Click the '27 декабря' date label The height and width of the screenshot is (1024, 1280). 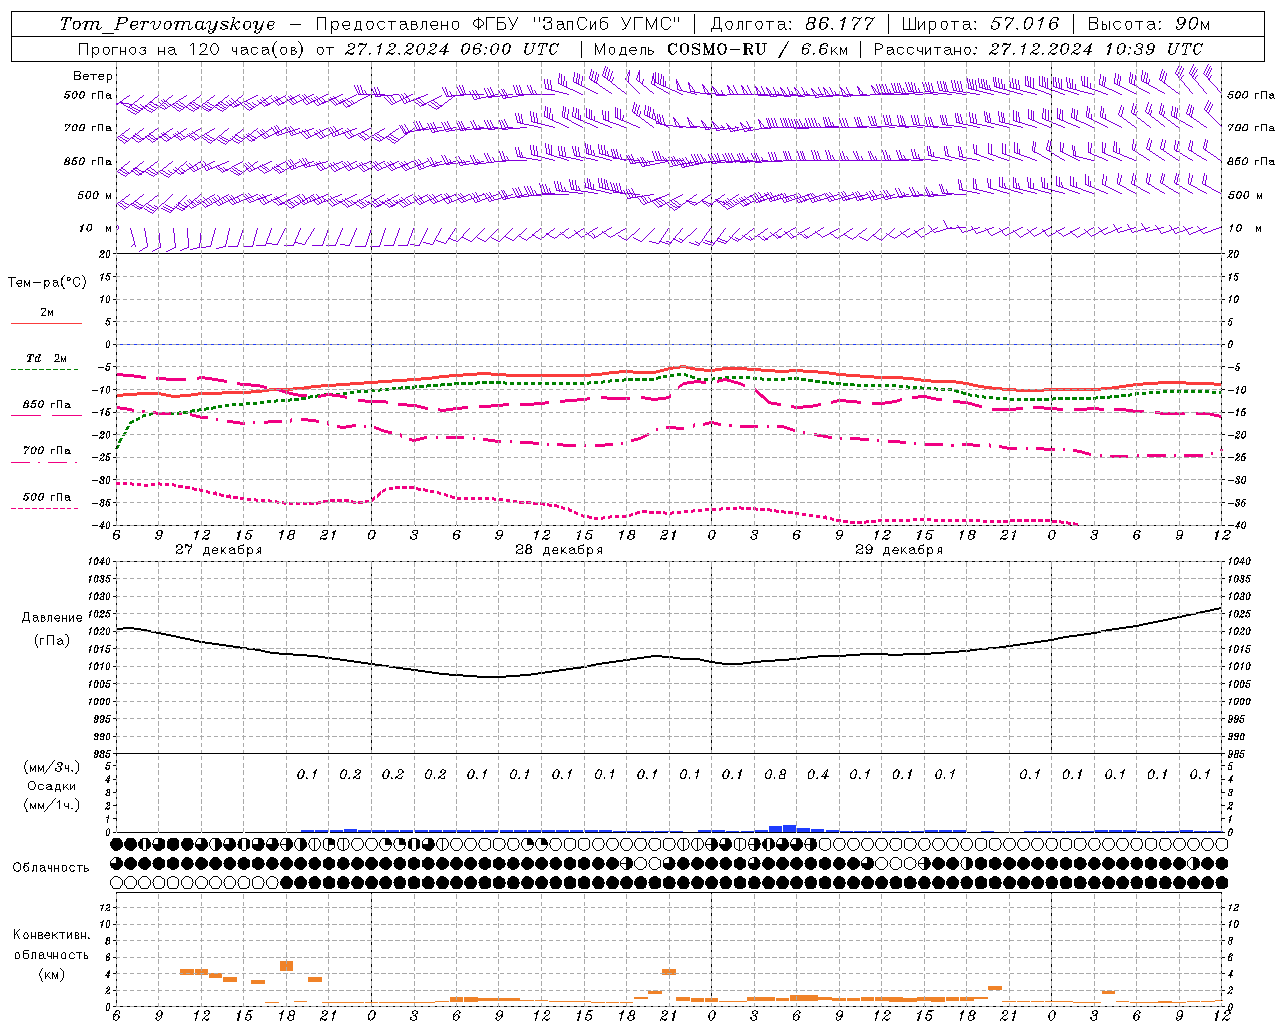click(219, 549)
